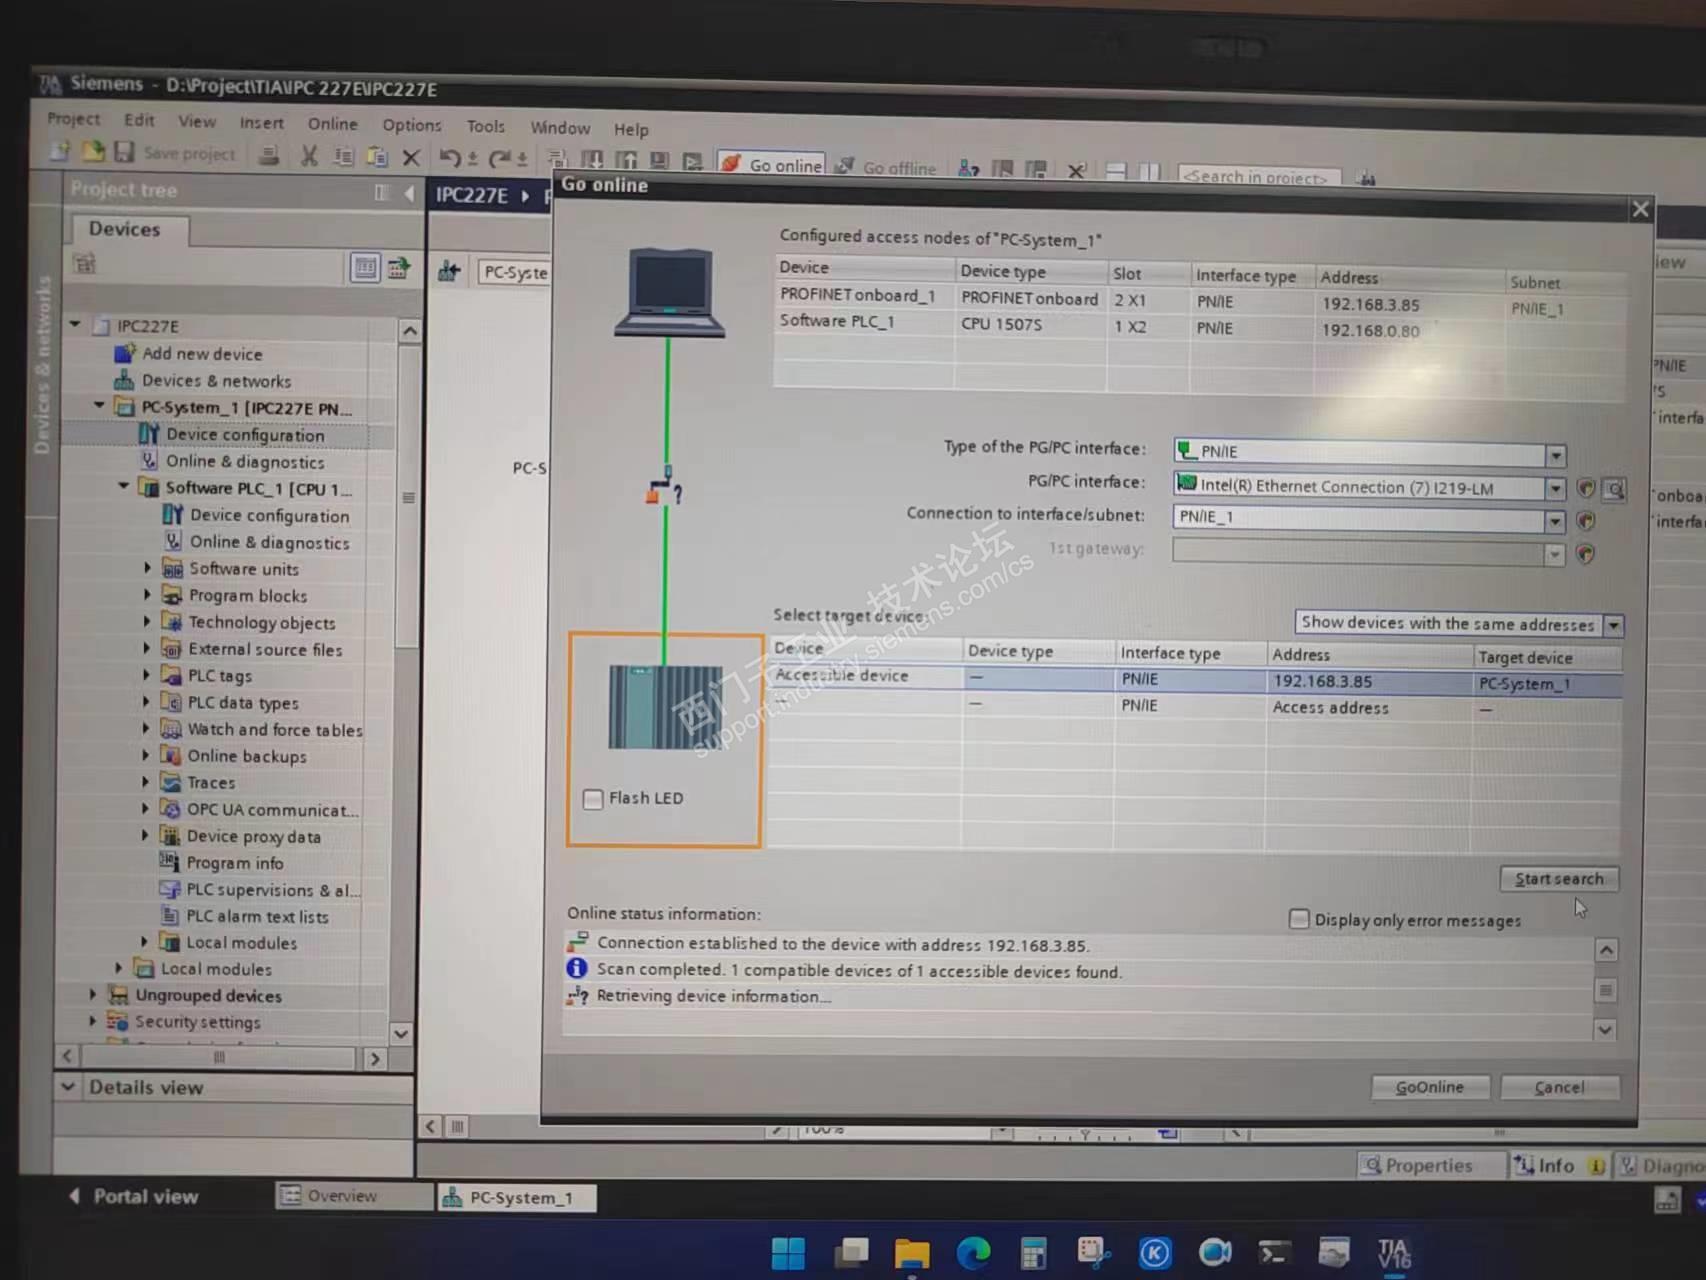Click the Add new device icon
The image size is (1706, 1280).
[124, 353]
